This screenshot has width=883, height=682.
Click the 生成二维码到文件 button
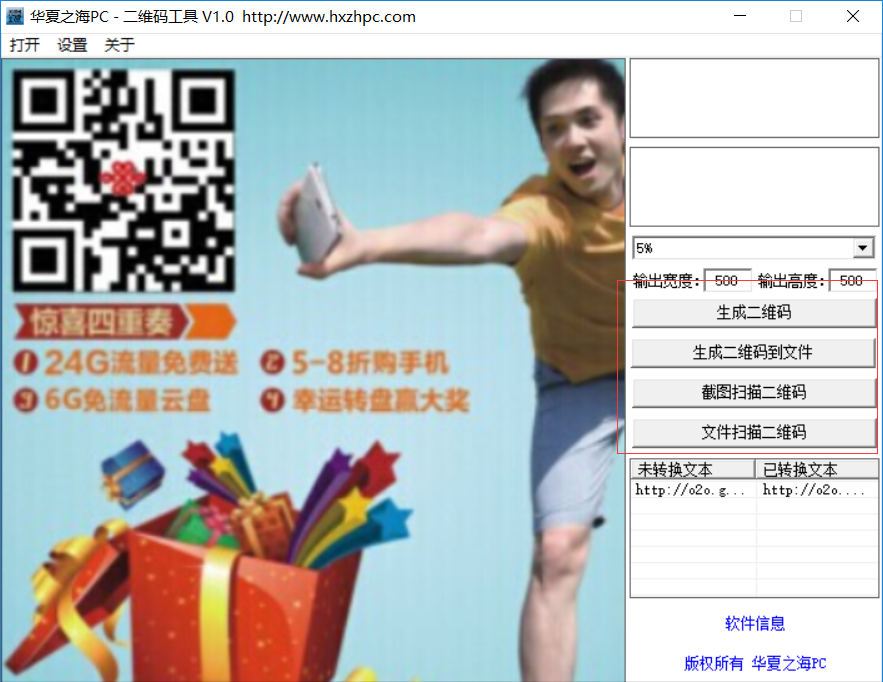pyautogui.click(x=753, y=353)
